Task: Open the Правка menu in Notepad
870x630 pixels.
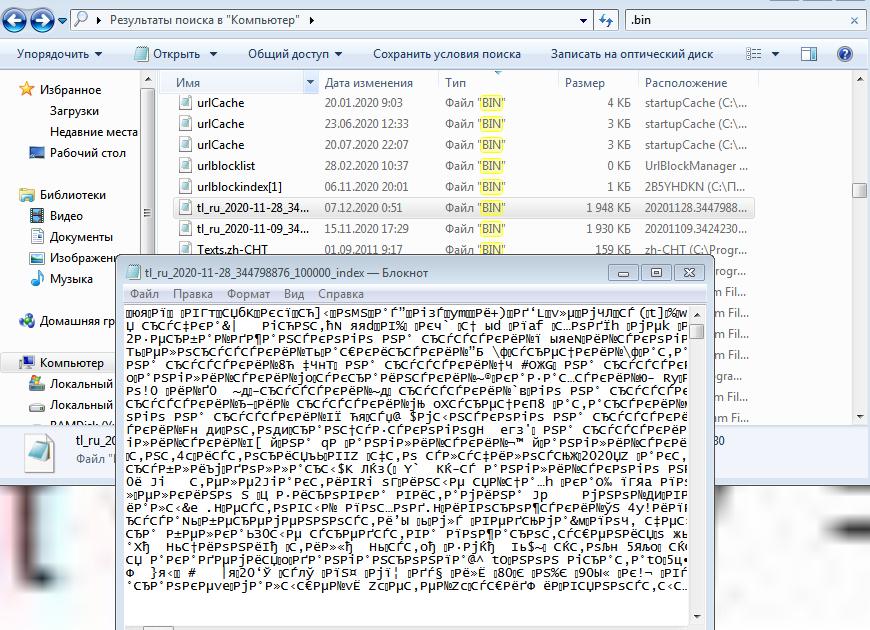Action: point(192,294)
